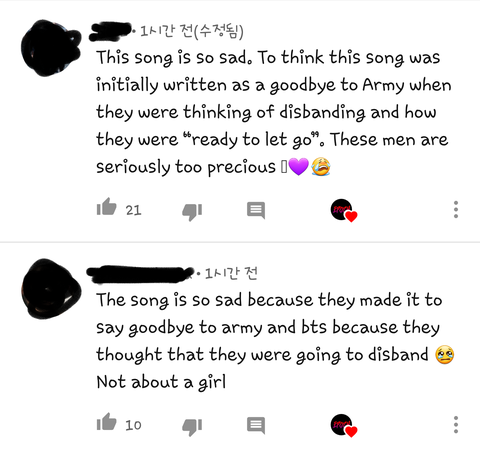Image resolution: width=480 pixels, height=456 pixels.
Task: Open second commenter's profile avatar
Action: (51, 289)
